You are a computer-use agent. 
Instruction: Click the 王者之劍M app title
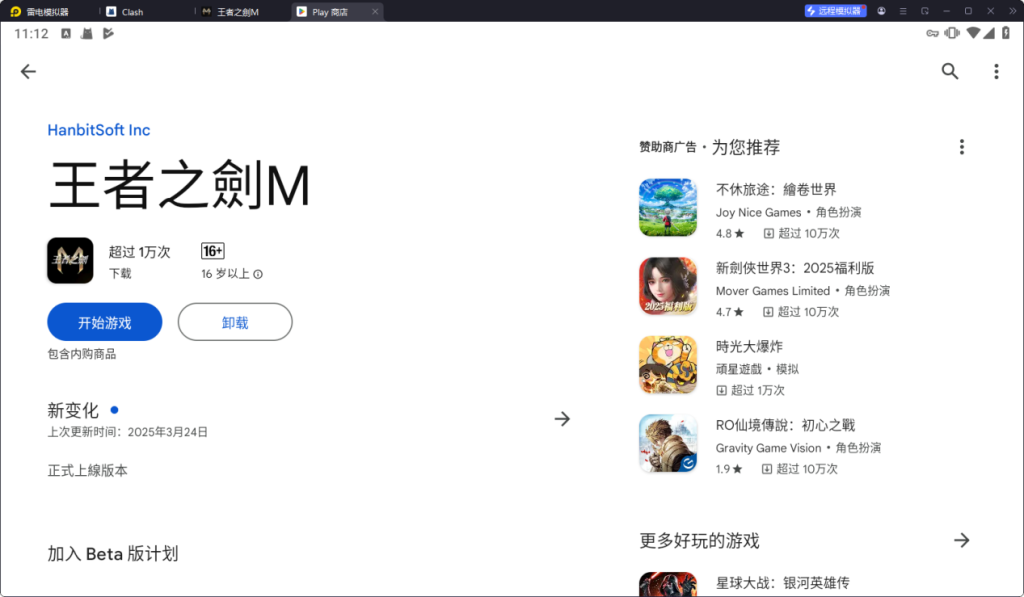tap(179, 186)
